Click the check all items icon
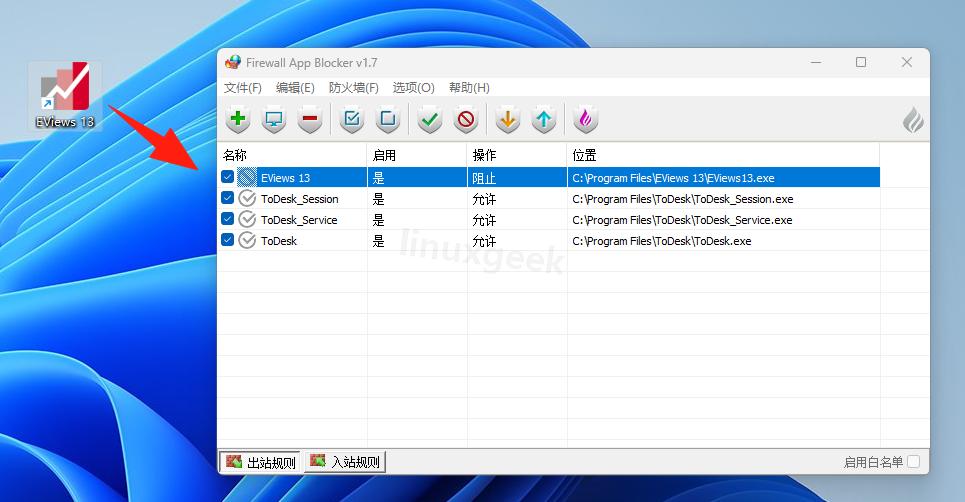The width and height of the screenshot is (965, 502). (x=352, y=119)
